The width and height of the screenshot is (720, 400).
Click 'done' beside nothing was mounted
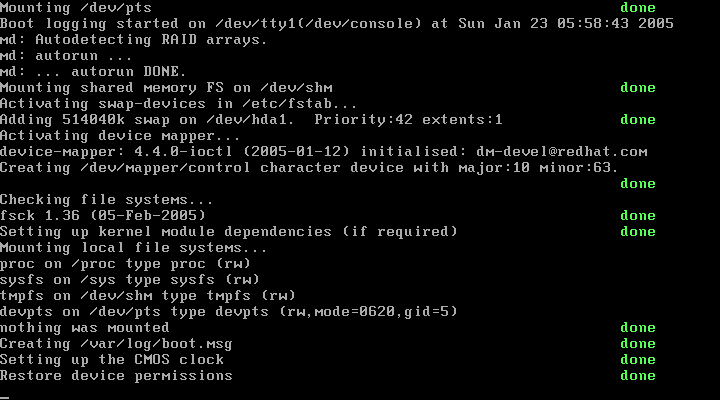click(x=638, y=328)
